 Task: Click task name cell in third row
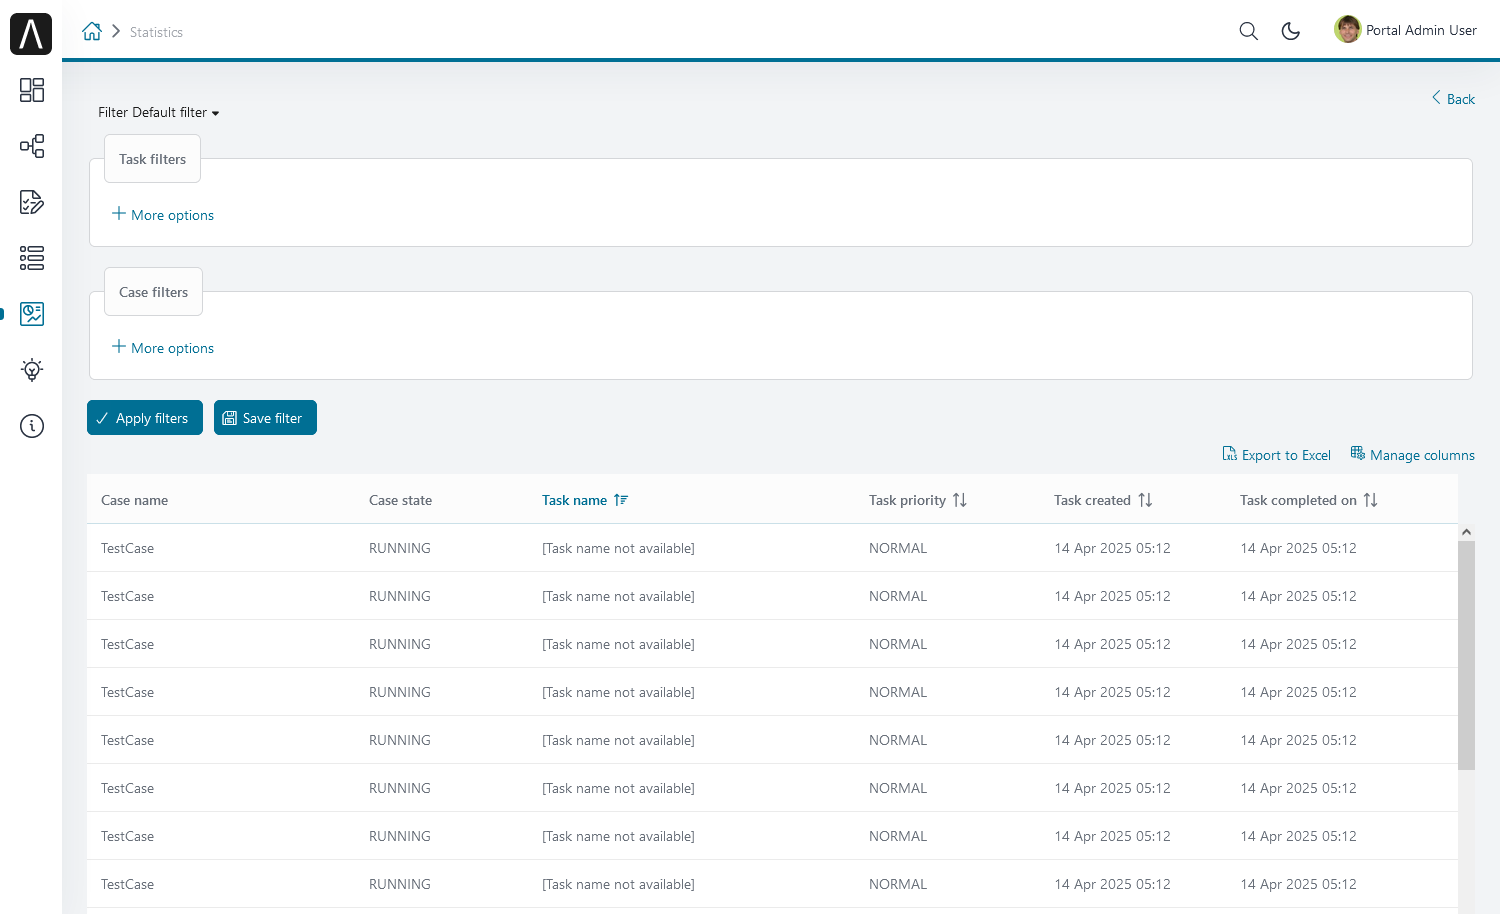coord(618,644)
